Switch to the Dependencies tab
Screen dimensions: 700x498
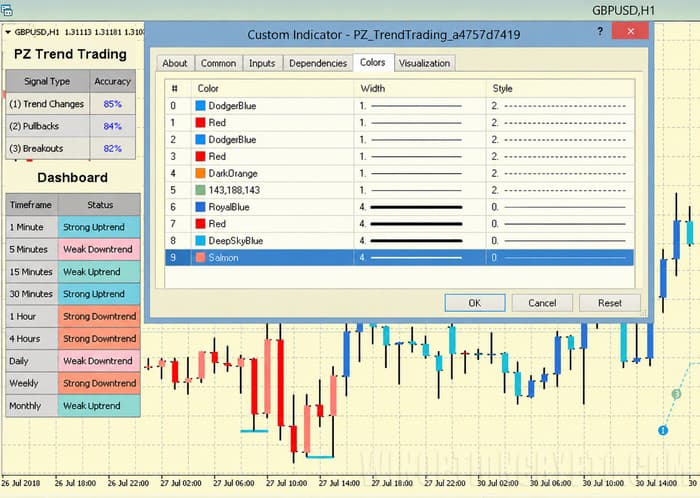(318, 63)
